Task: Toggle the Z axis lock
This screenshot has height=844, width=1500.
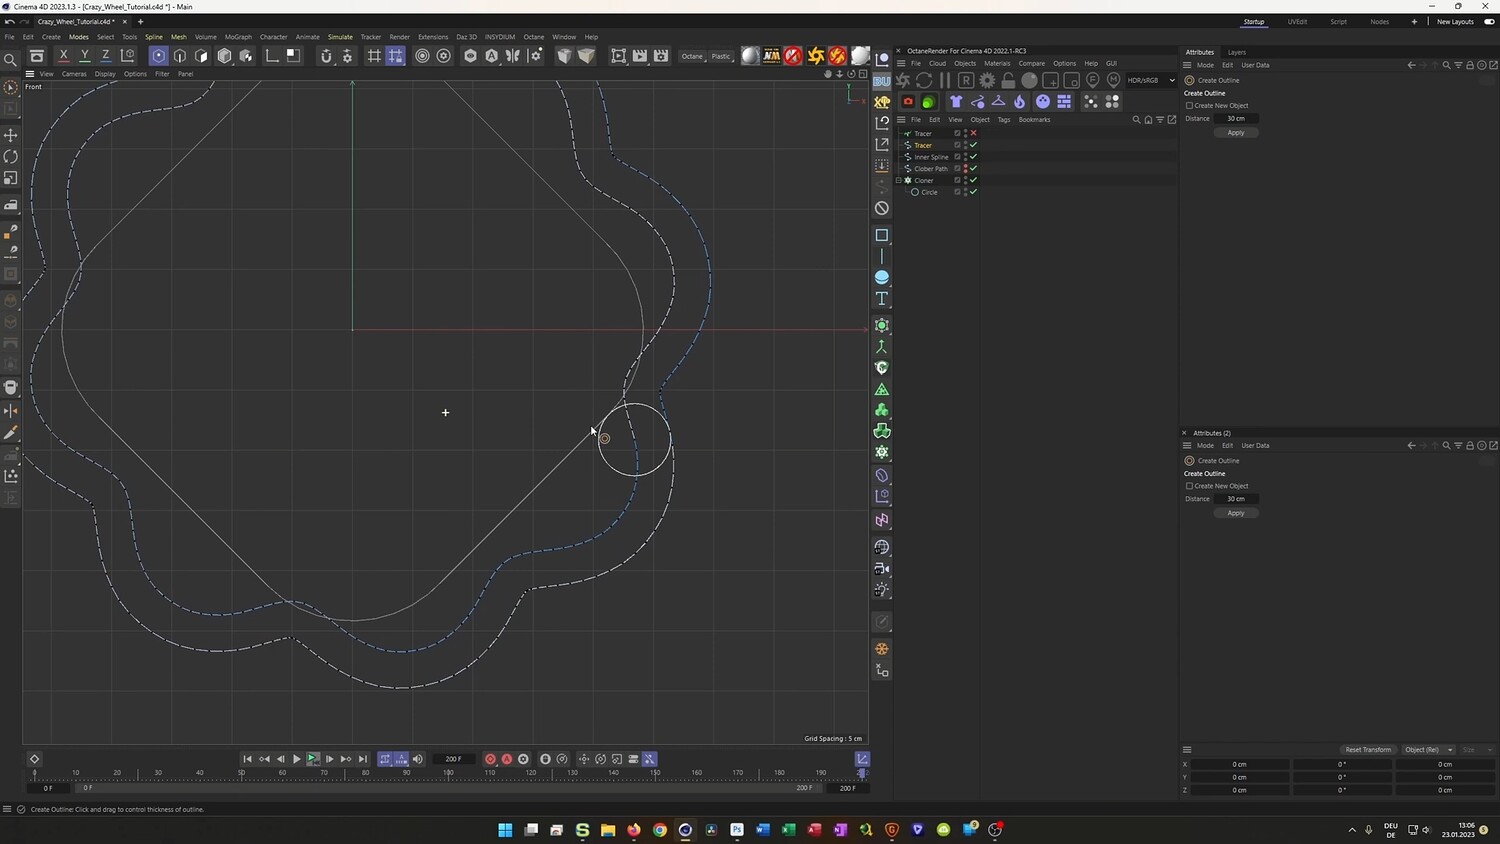Action: click(106, 56)
